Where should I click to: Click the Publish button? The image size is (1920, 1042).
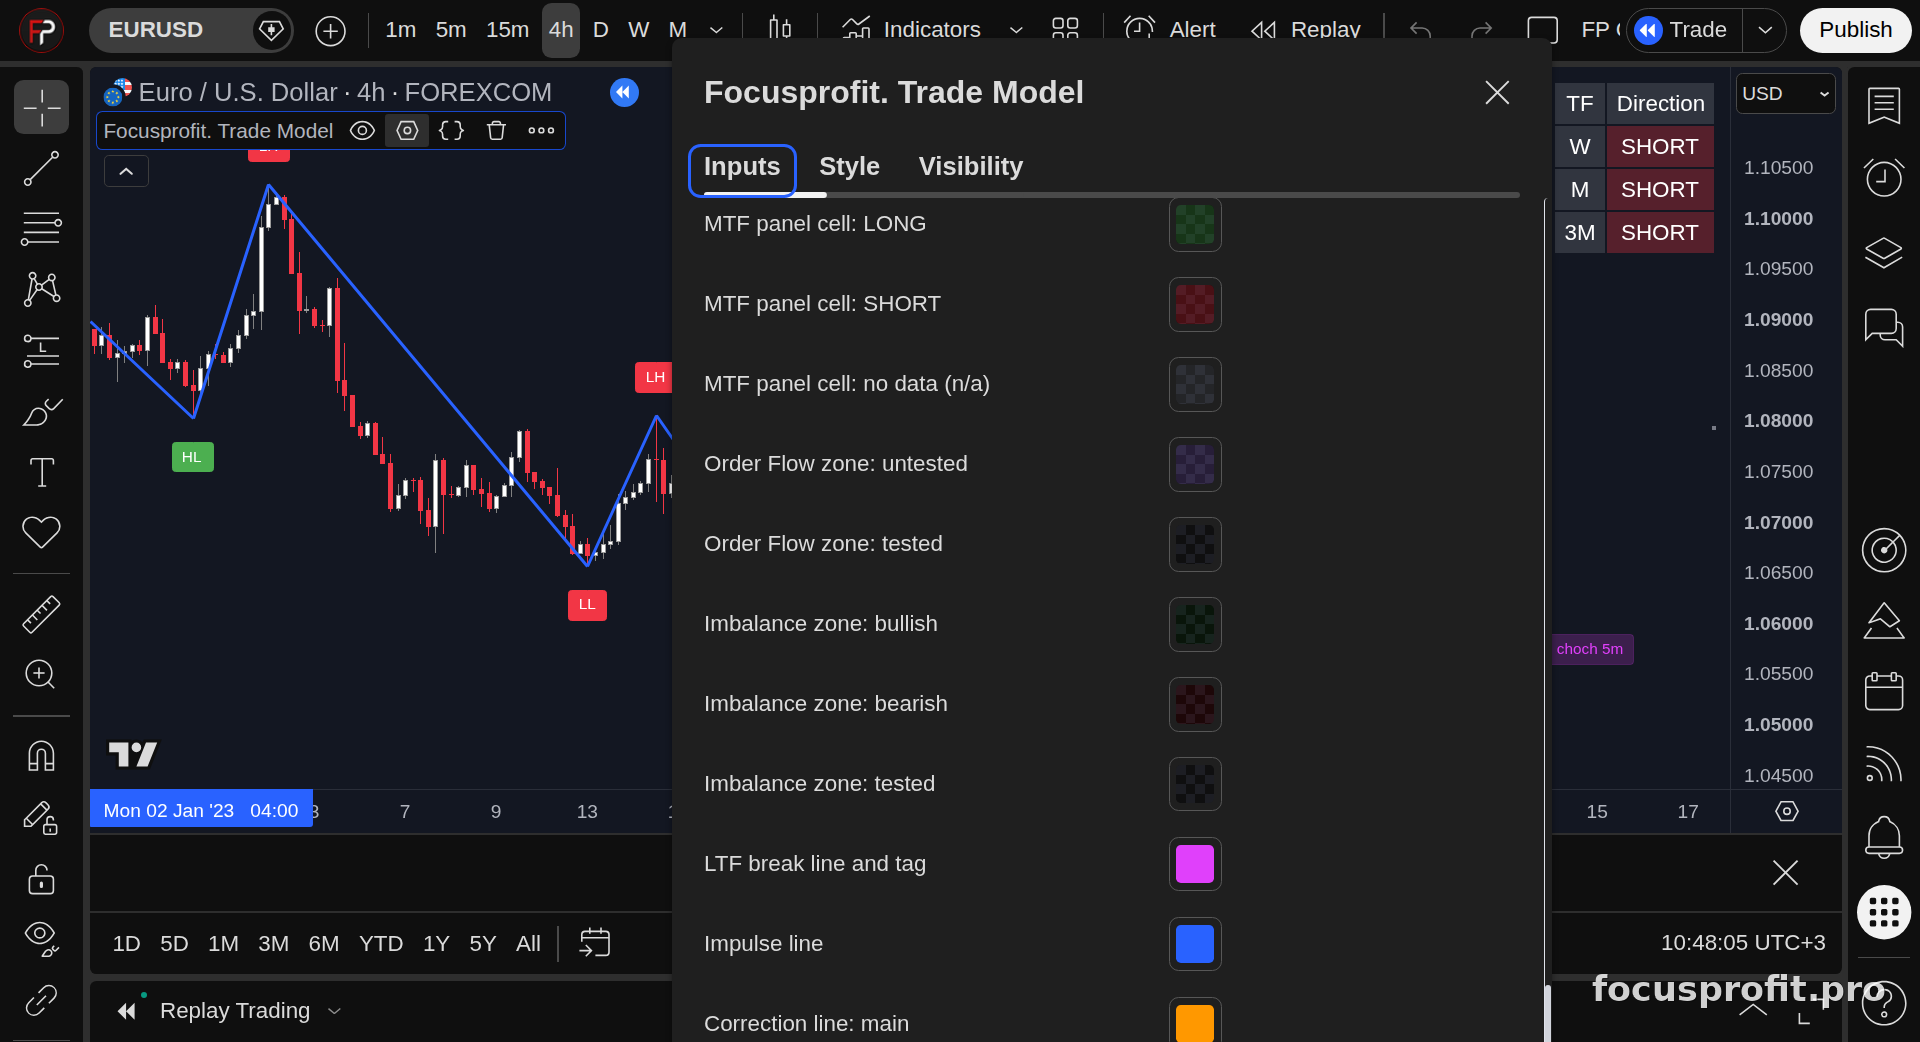(1855, 30)
